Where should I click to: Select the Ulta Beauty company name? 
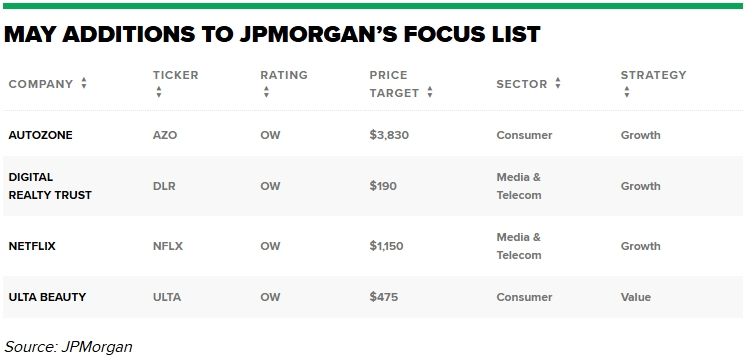47,297
